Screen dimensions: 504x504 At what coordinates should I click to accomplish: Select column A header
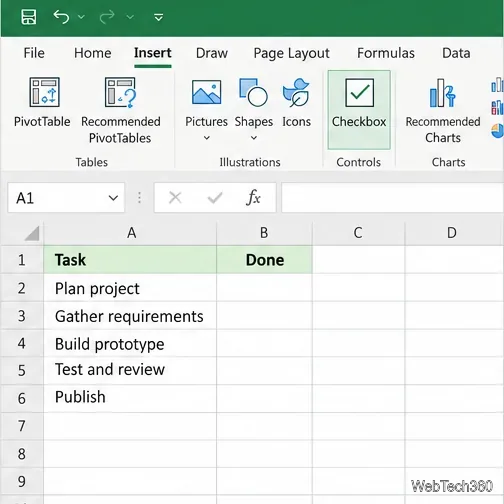[x=130, y=233]
